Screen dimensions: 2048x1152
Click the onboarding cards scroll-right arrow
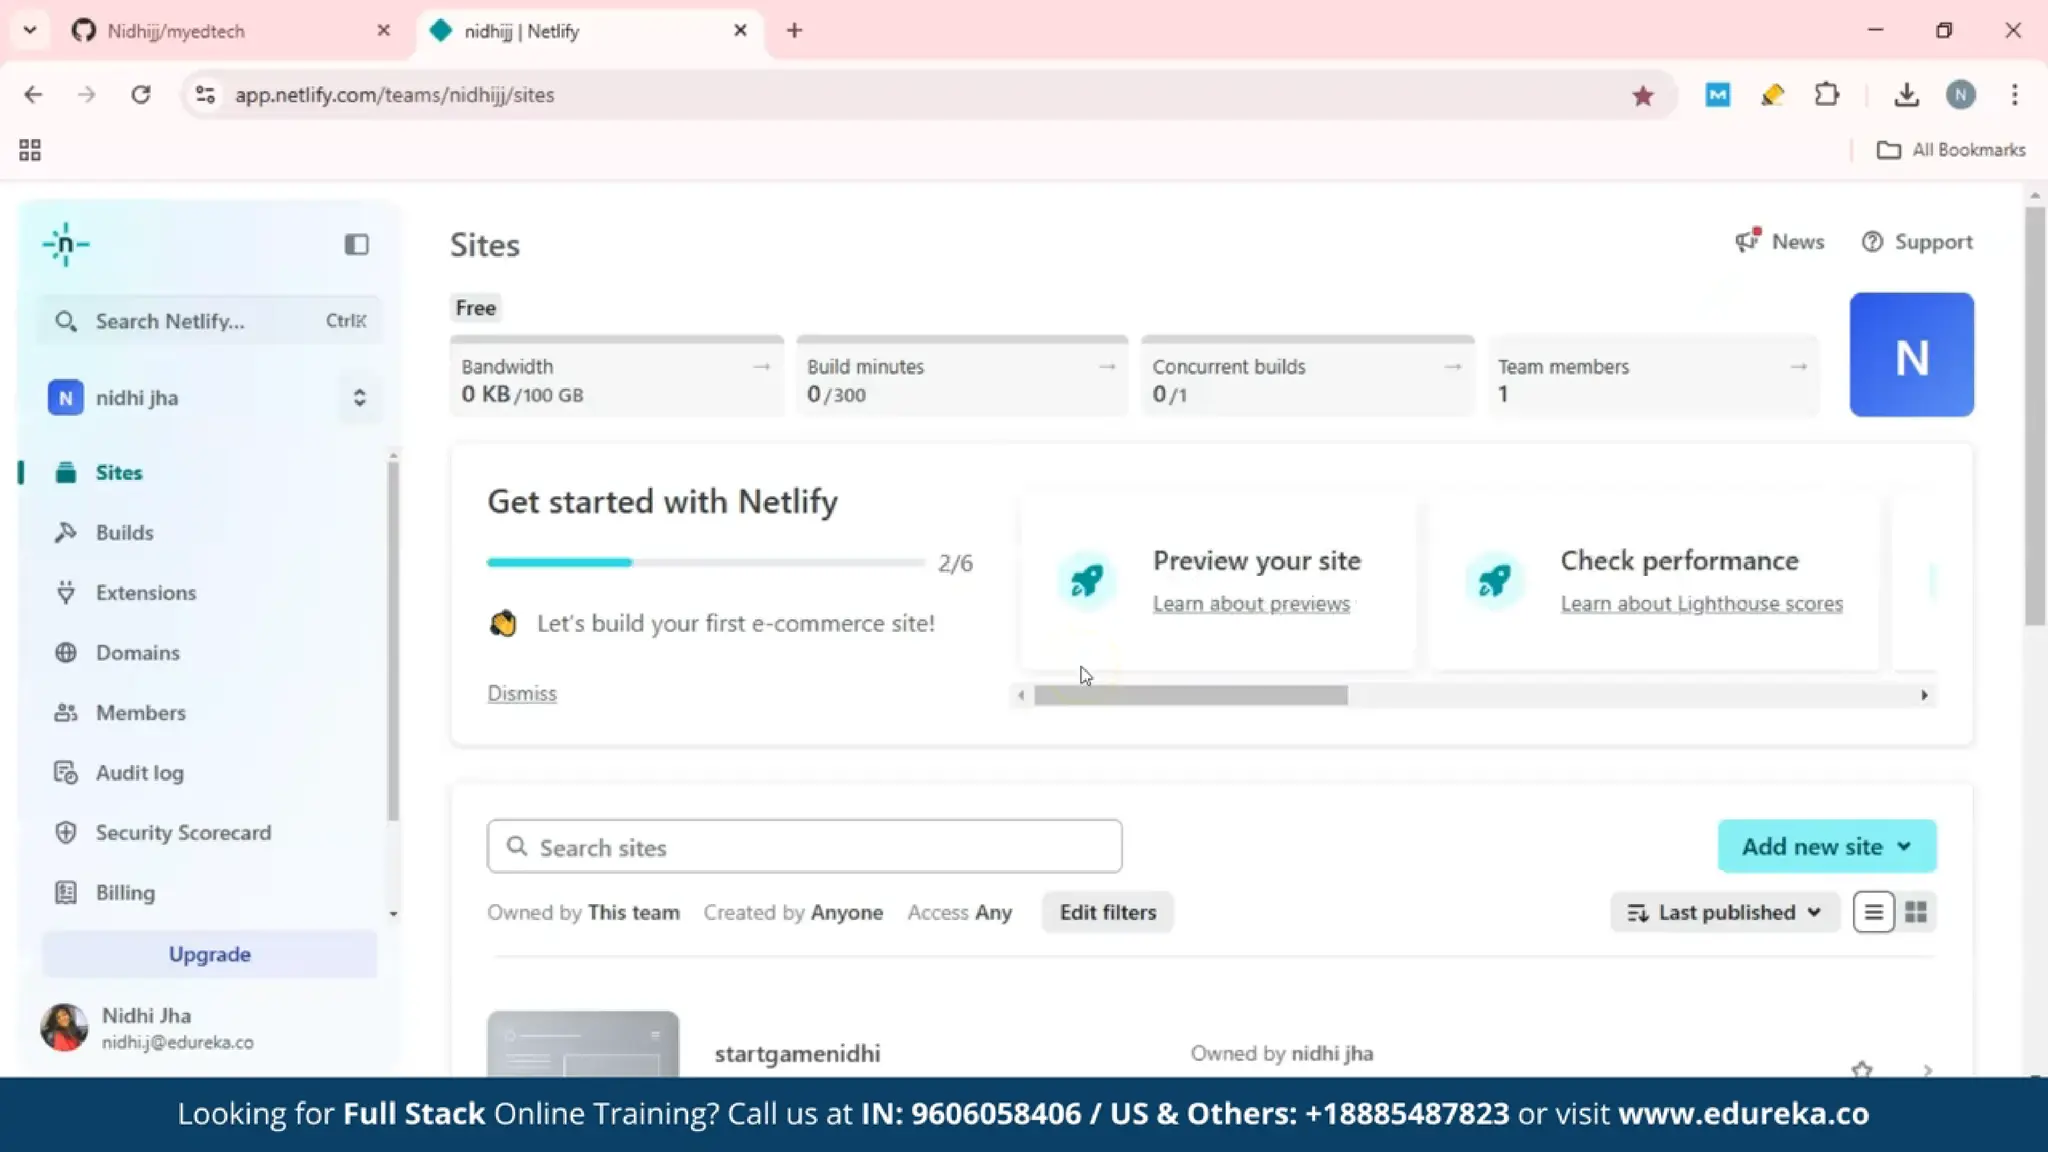[x=1924, y=695]
